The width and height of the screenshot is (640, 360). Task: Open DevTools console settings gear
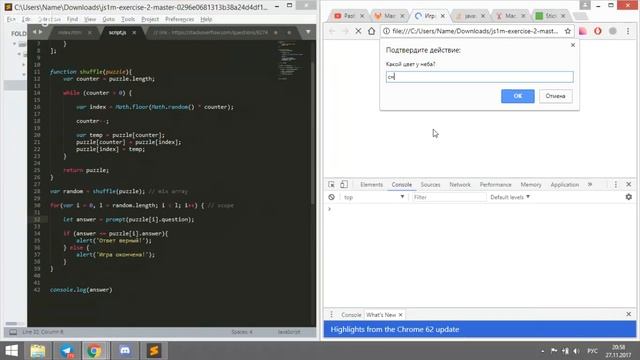click(x=629, y=197)
